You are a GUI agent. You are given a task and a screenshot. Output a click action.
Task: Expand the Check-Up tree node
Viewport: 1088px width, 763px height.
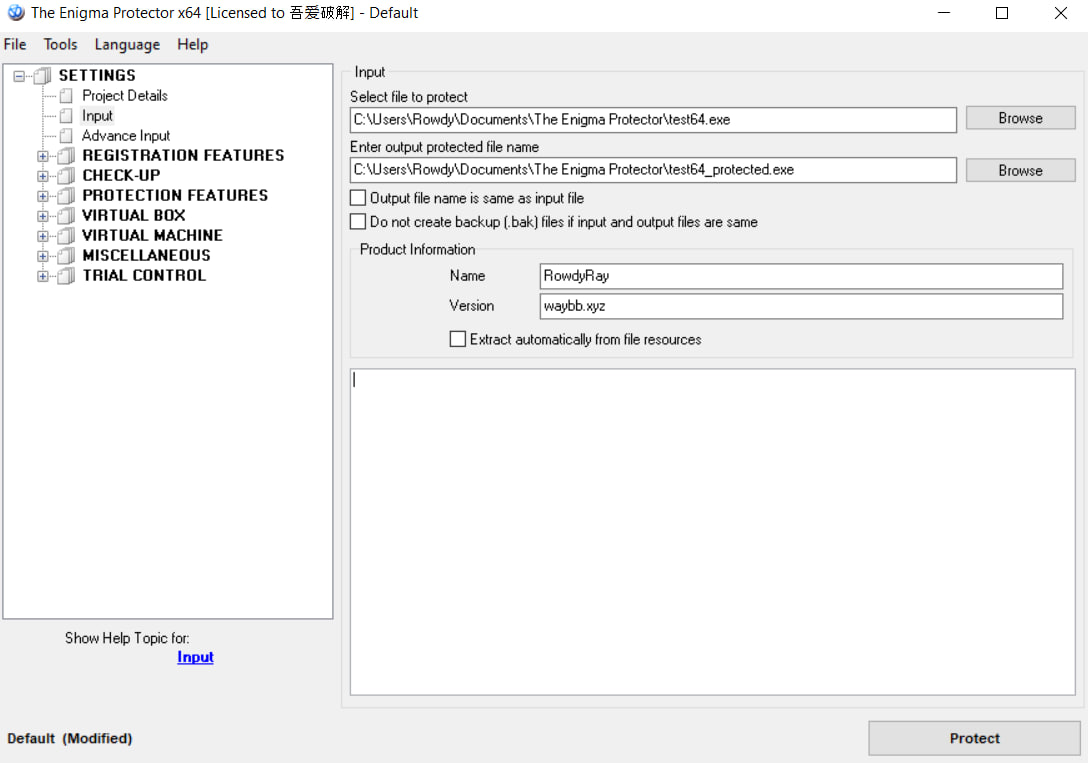(x=43, y=176)
